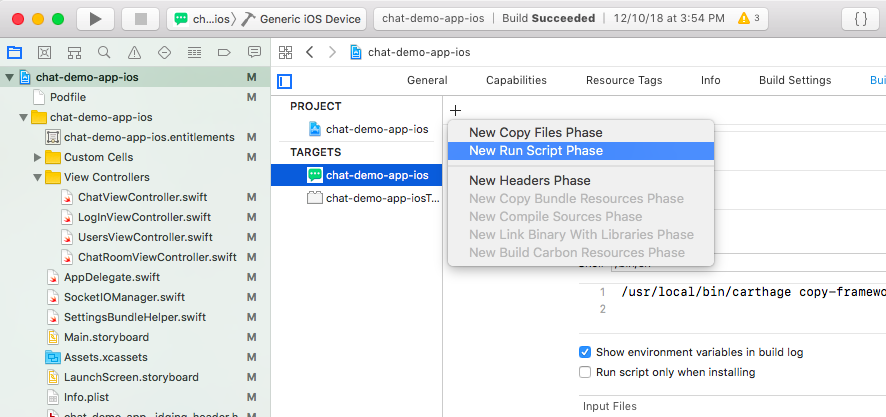Switch to the General tab
This screenshot has width=886, height=417.
[427, 80]
